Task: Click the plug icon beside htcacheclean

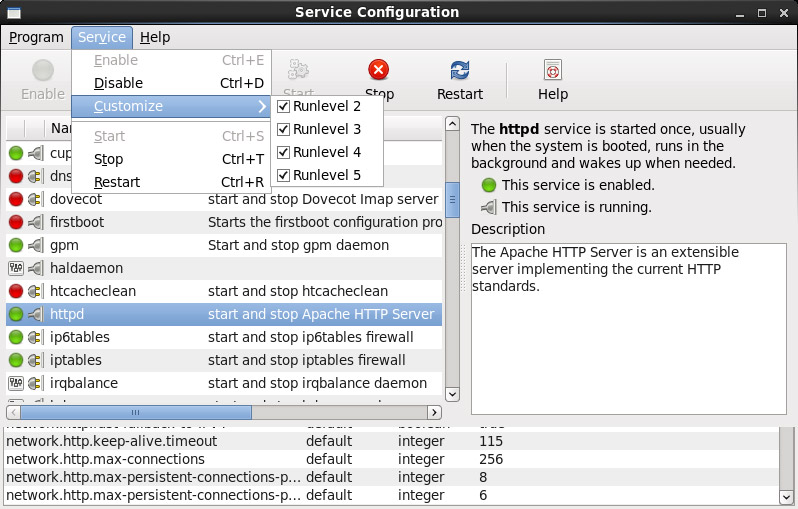Action: tap(35, 291)
